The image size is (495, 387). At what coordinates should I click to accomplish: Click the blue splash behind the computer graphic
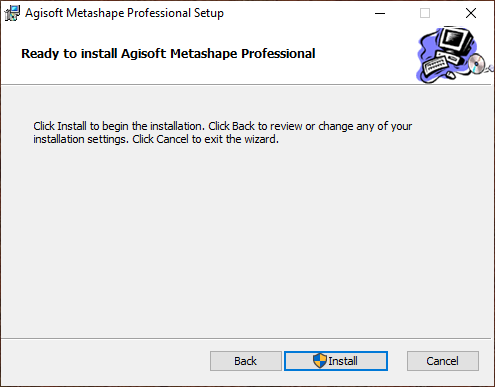[426, 50]
